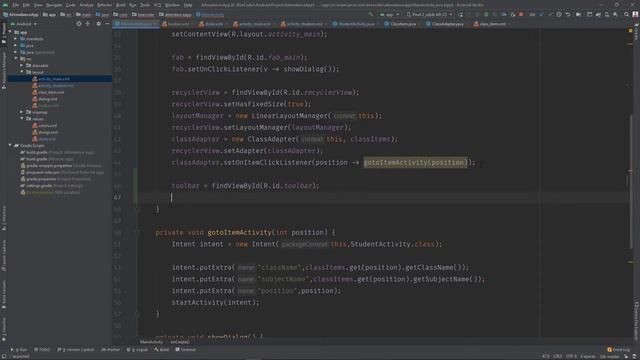Open the Window menu
The image size is (640, 360).
point(172,5)
